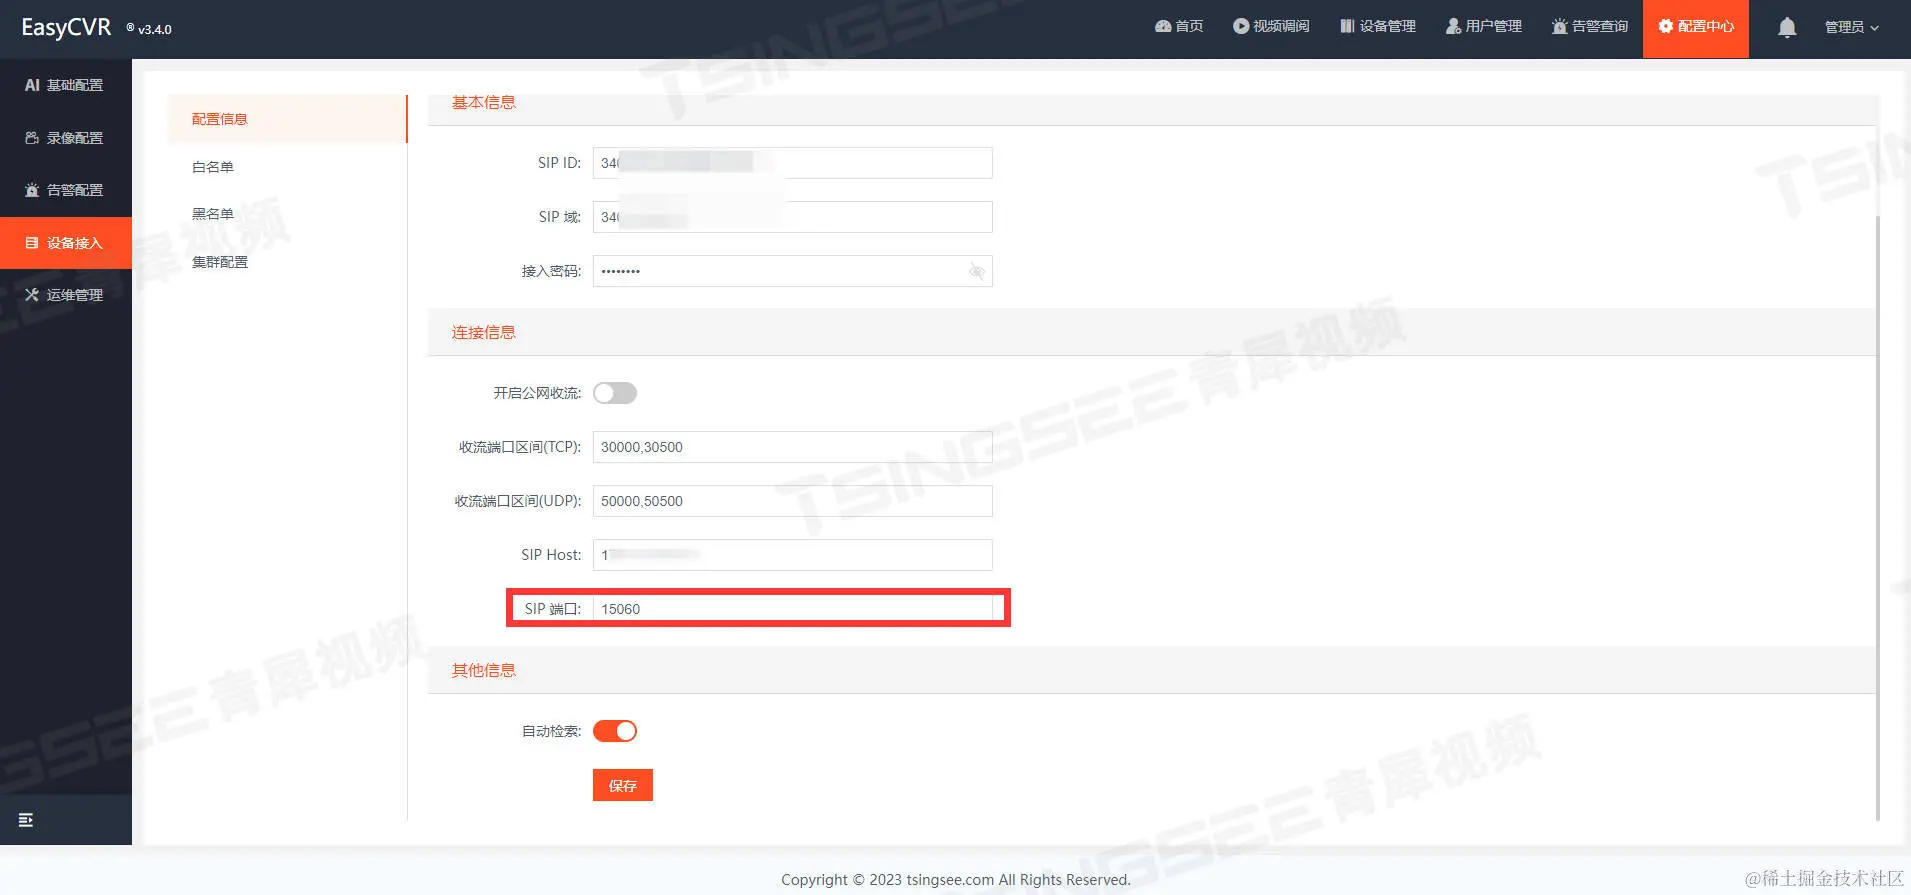This screenshot has width=1911, height=895.
Task: Click the 首页 dashboard icon
Action: click(1163, 26)
